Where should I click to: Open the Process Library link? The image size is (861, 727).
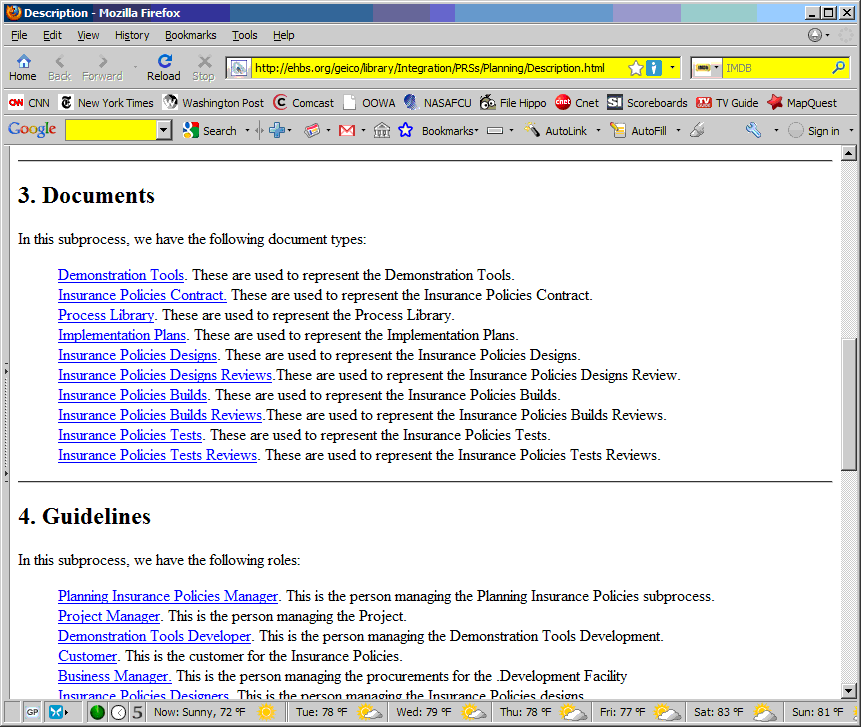[106, 315]
